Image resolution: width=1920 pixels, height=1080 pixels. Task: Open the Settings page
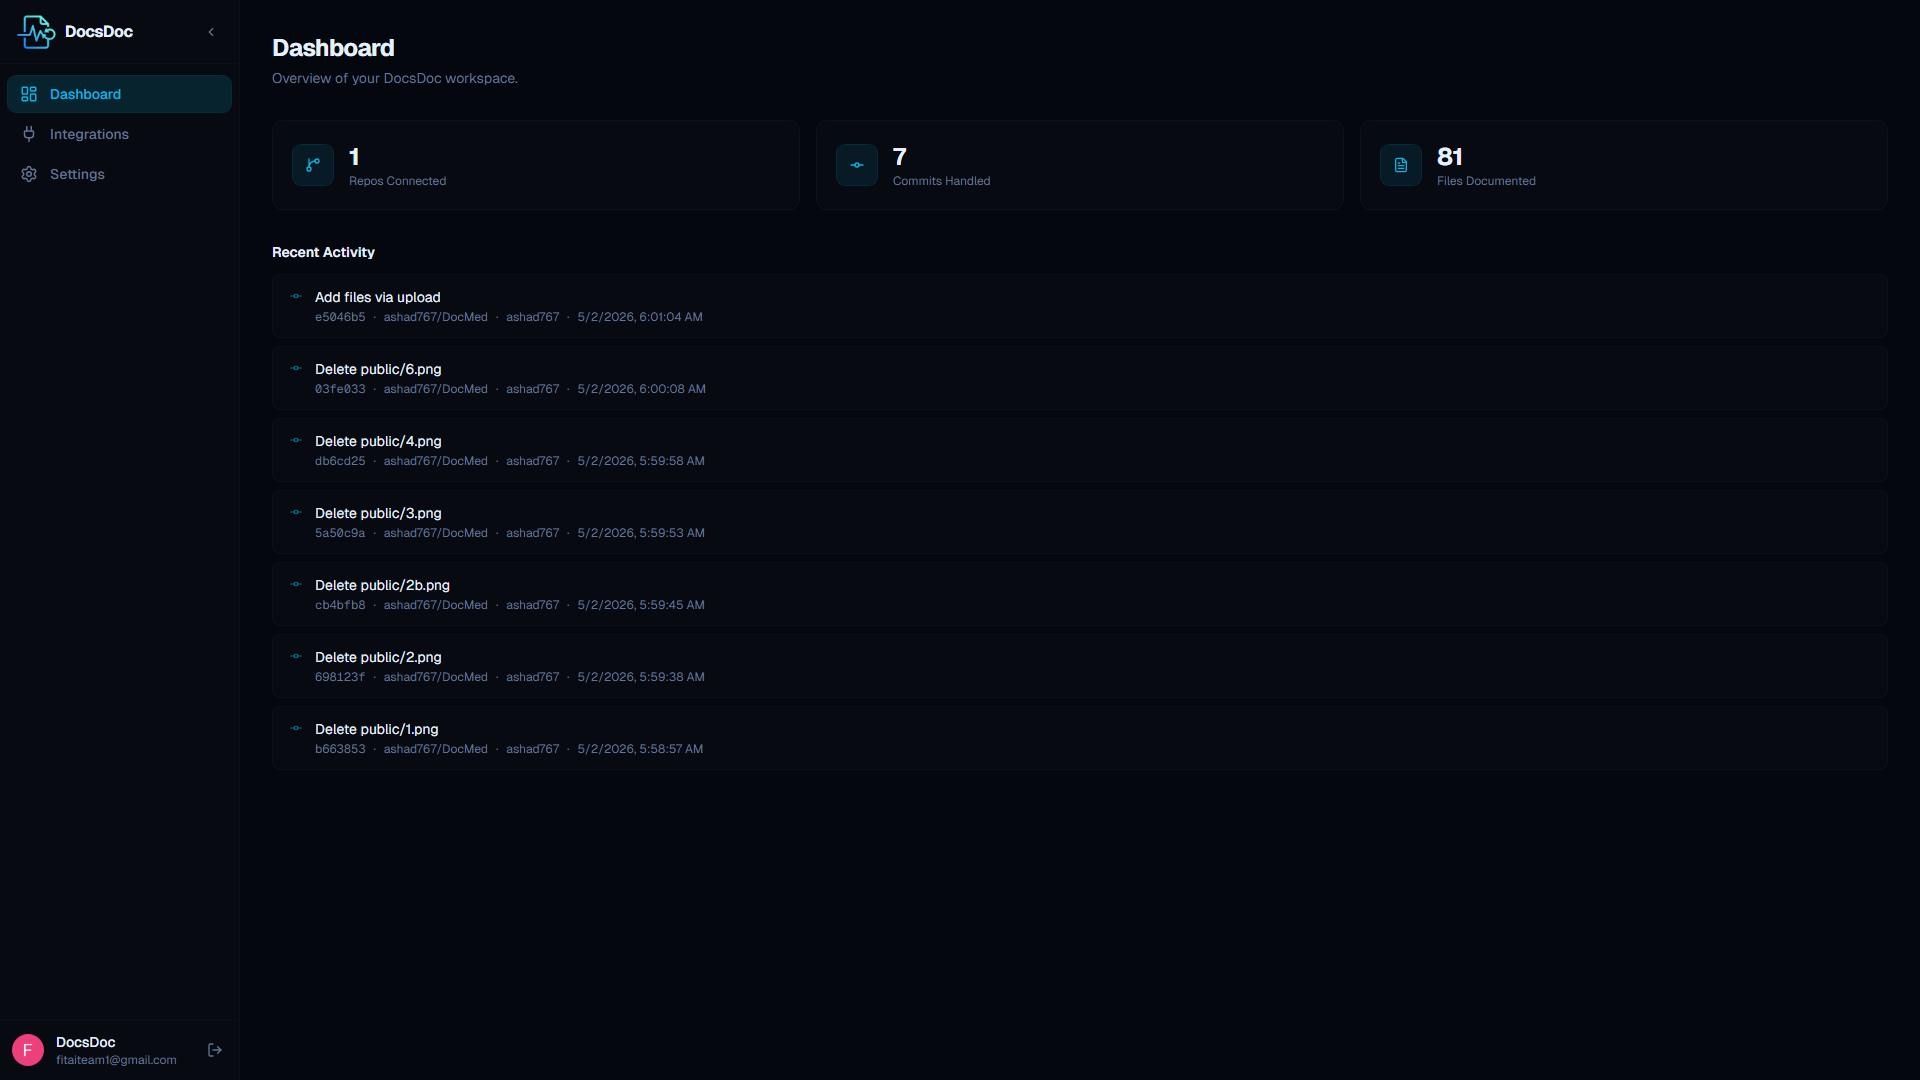(x=119, y=174)
